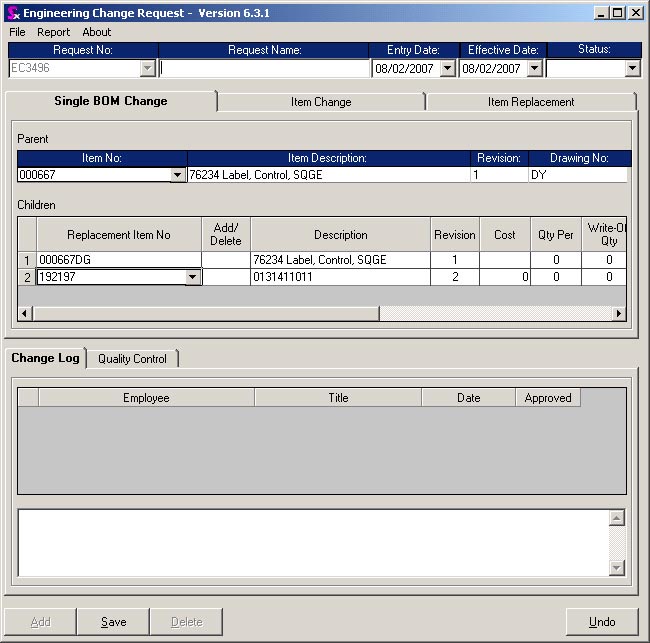The height and width of the screenshot is (643, 650).
Task: Open the Report menu
Action: click(54, 32)
